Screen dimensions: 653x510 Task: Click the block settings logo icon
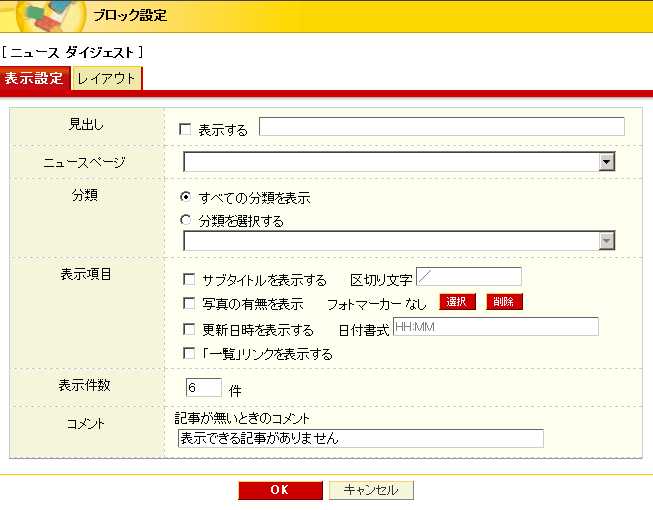tap(52, 16)
